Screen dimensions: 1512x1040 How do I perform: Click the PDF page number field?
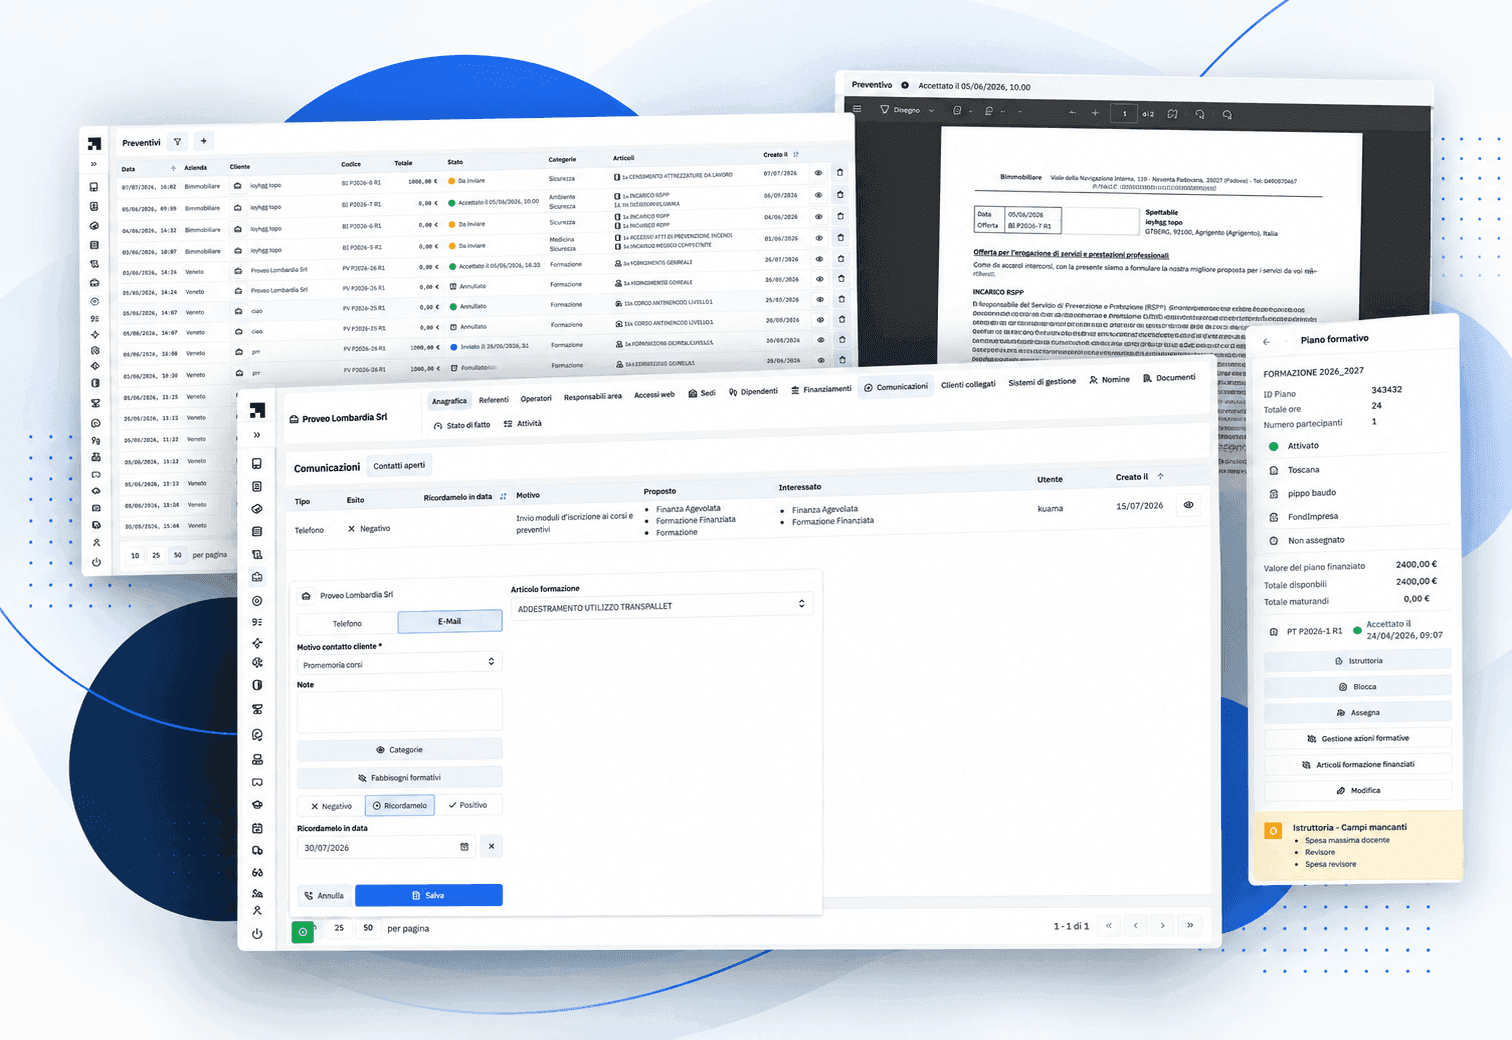[1124, 113]
